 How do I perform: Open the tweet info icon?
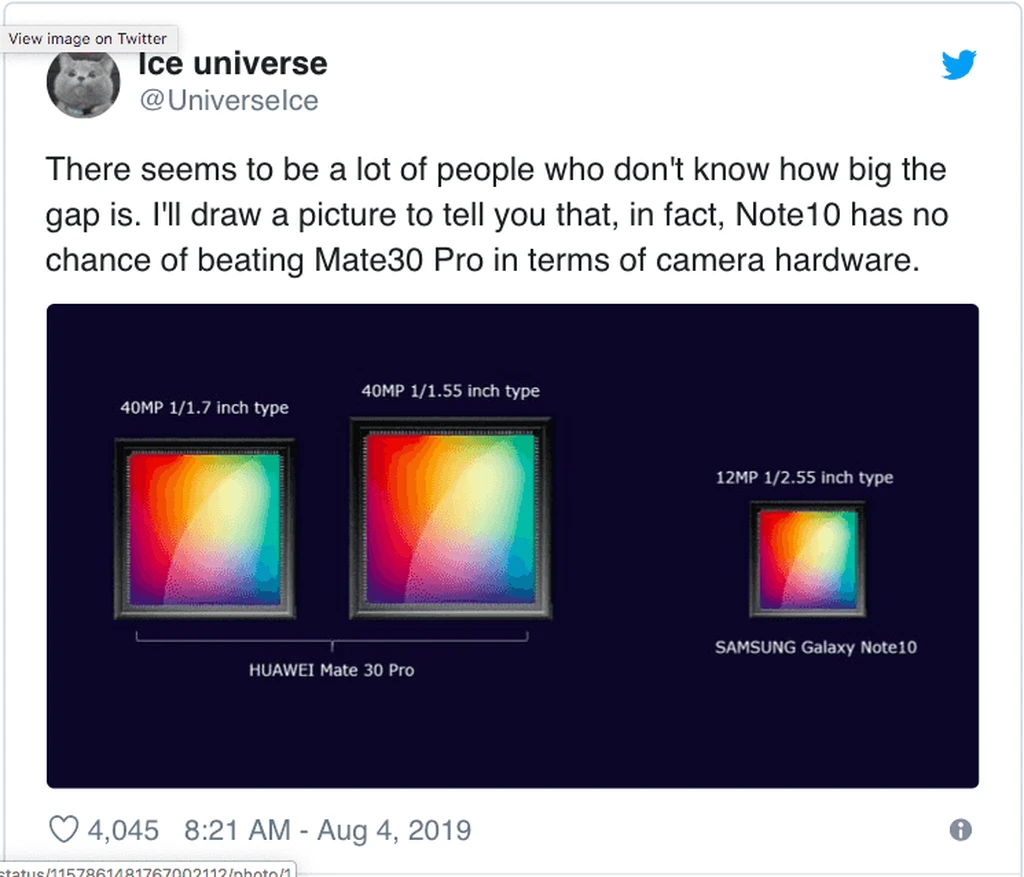click(x=960, y=830)
